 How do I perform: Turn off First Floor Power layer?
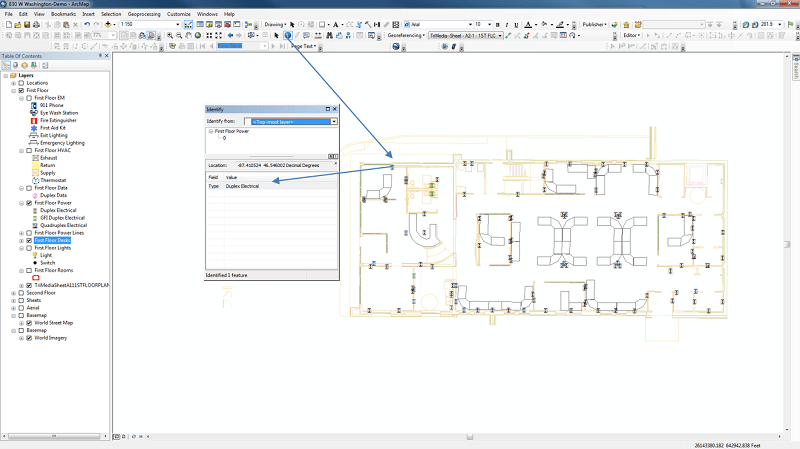29,203
